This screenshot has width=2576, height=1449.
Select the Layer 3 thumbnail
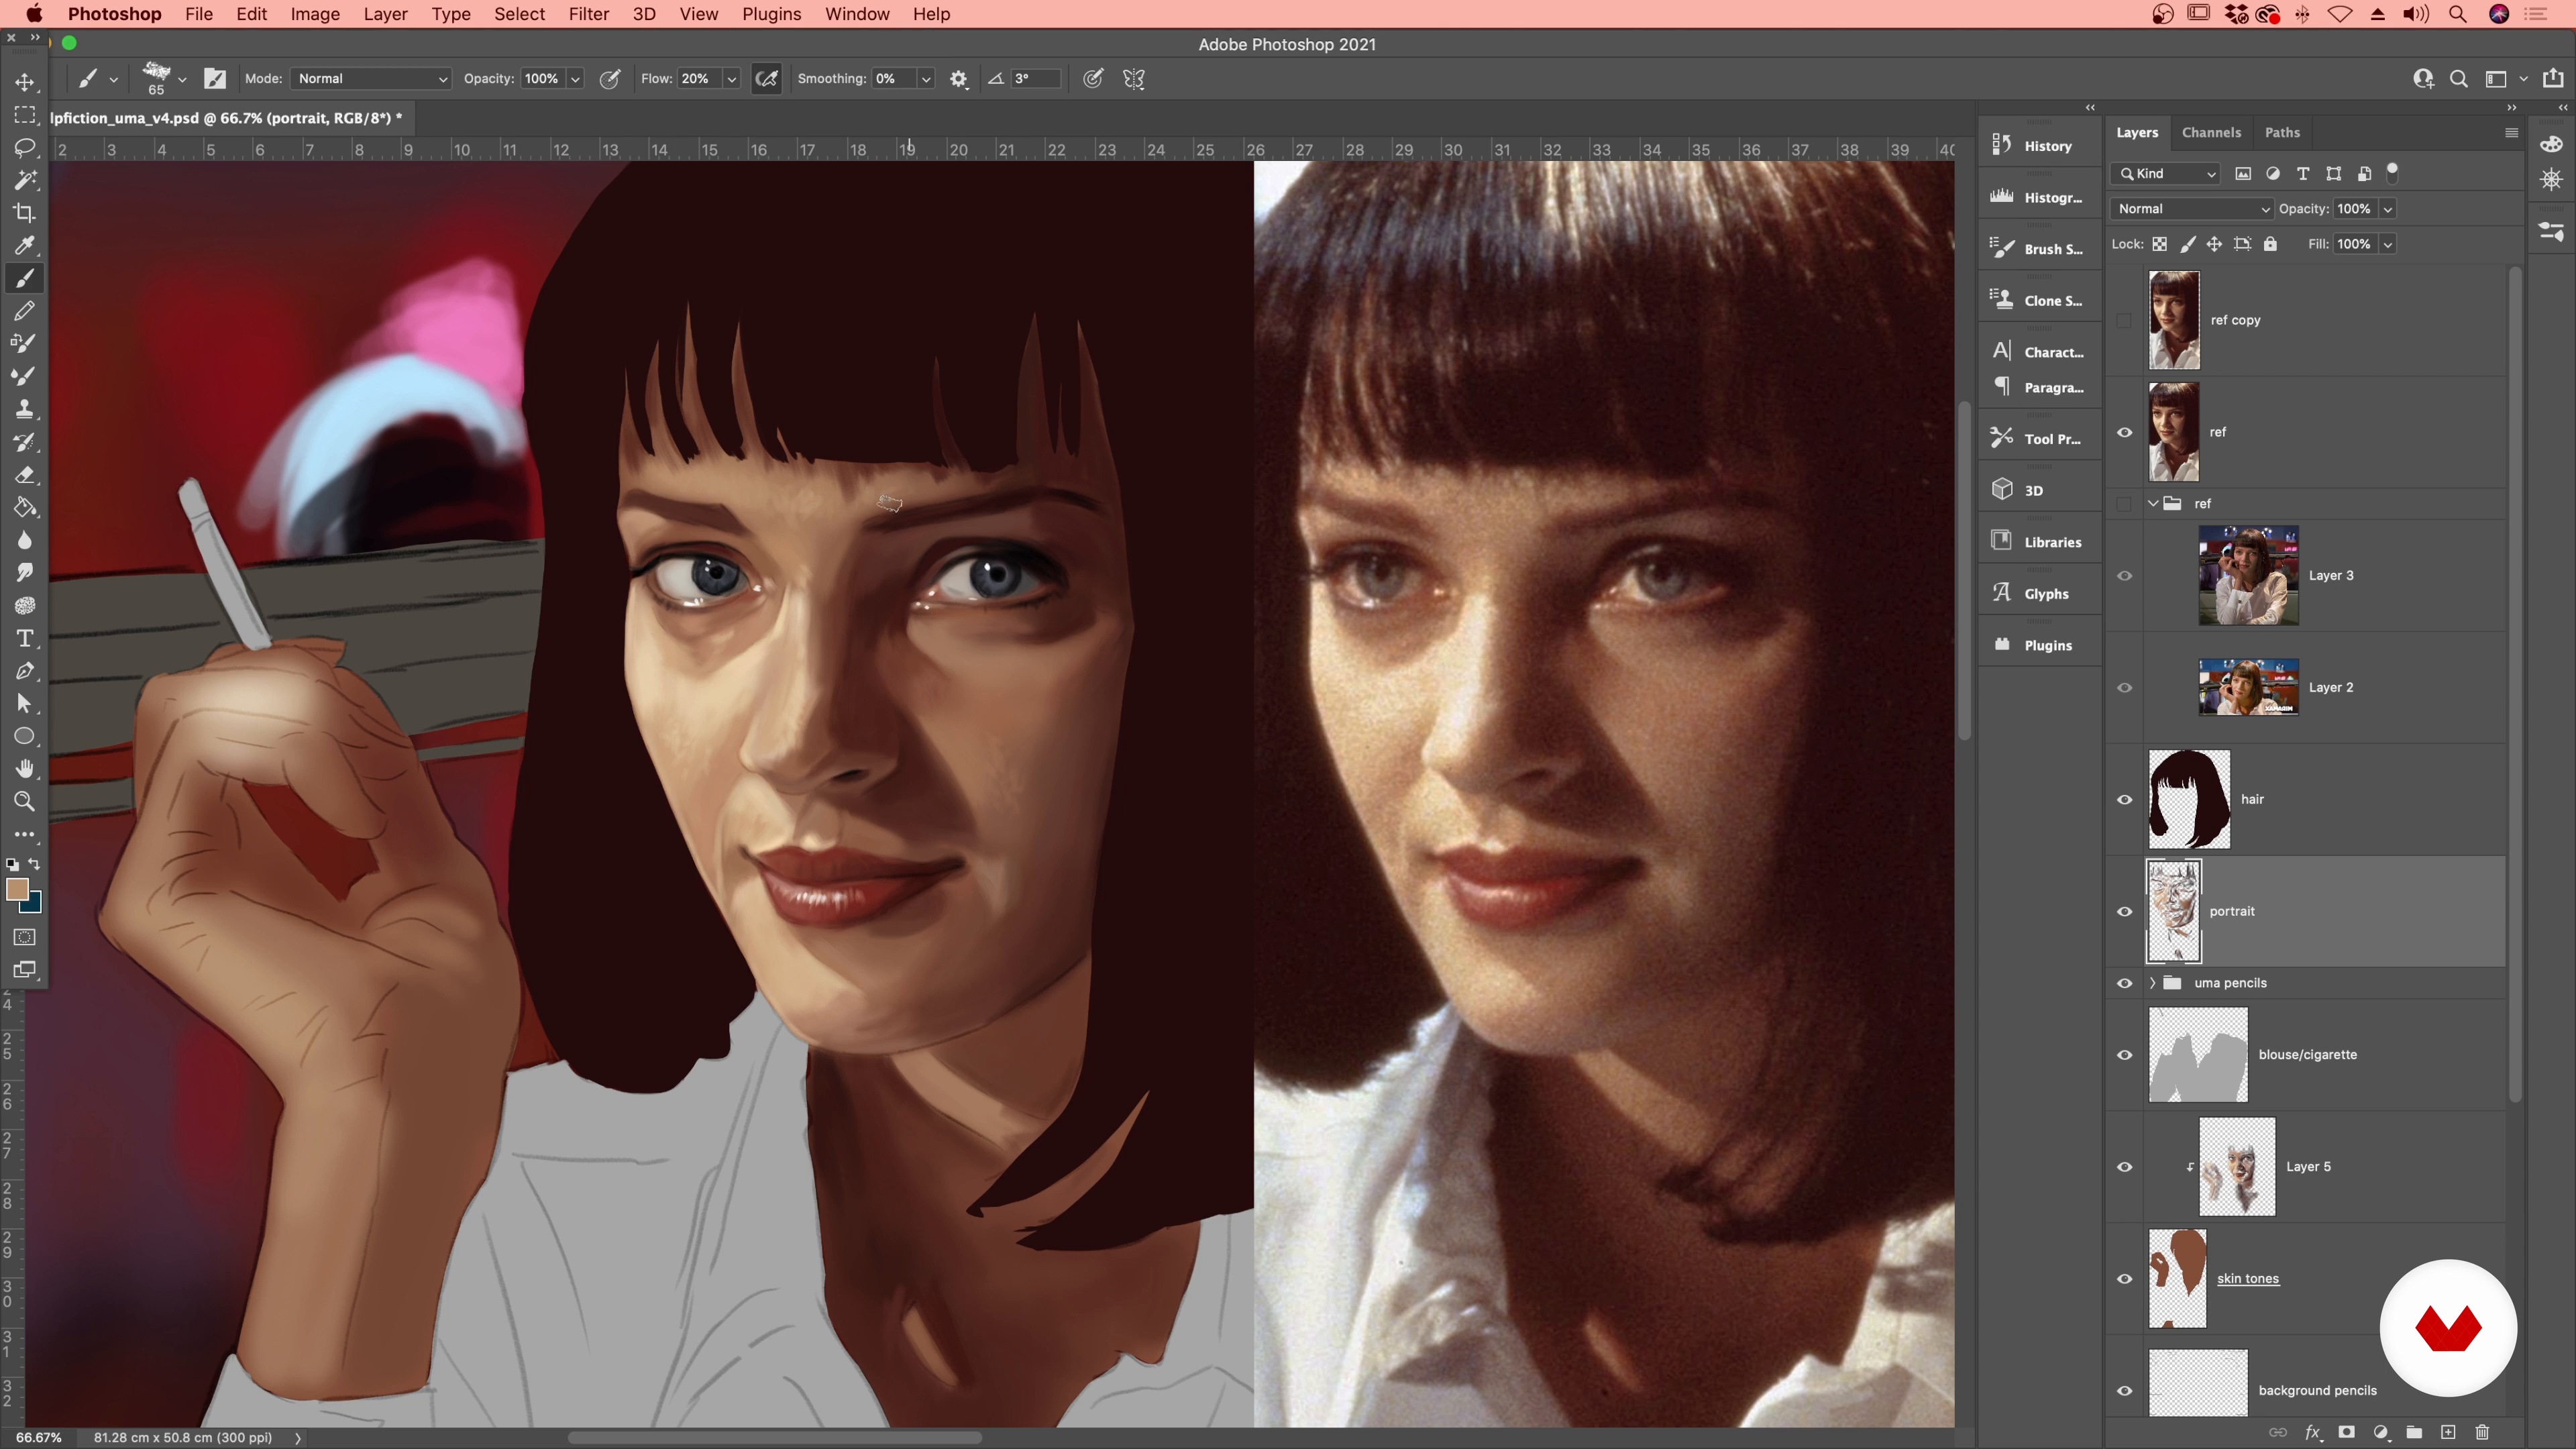point(2248,576)
